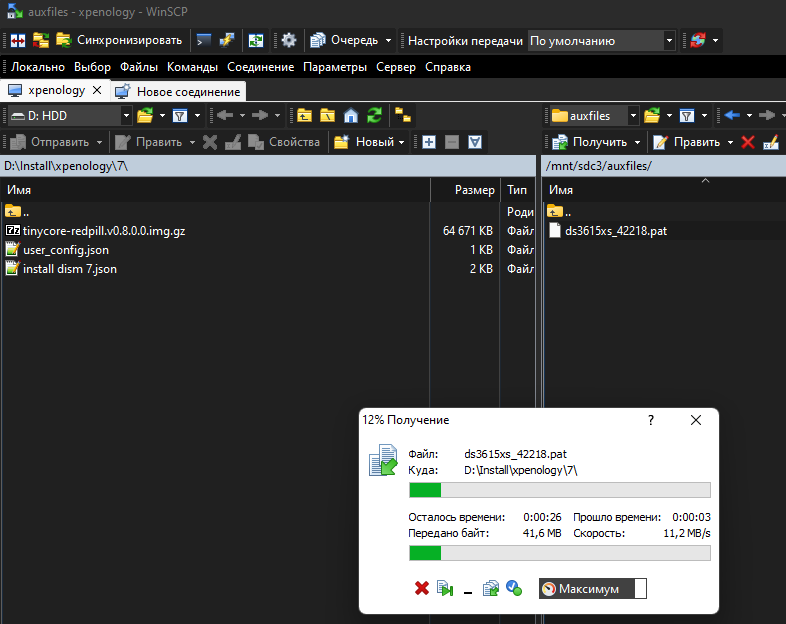Open terminal console icon in toolbar
The height and width of the screenshot is (624, 786).
click(x=203, y=41)
